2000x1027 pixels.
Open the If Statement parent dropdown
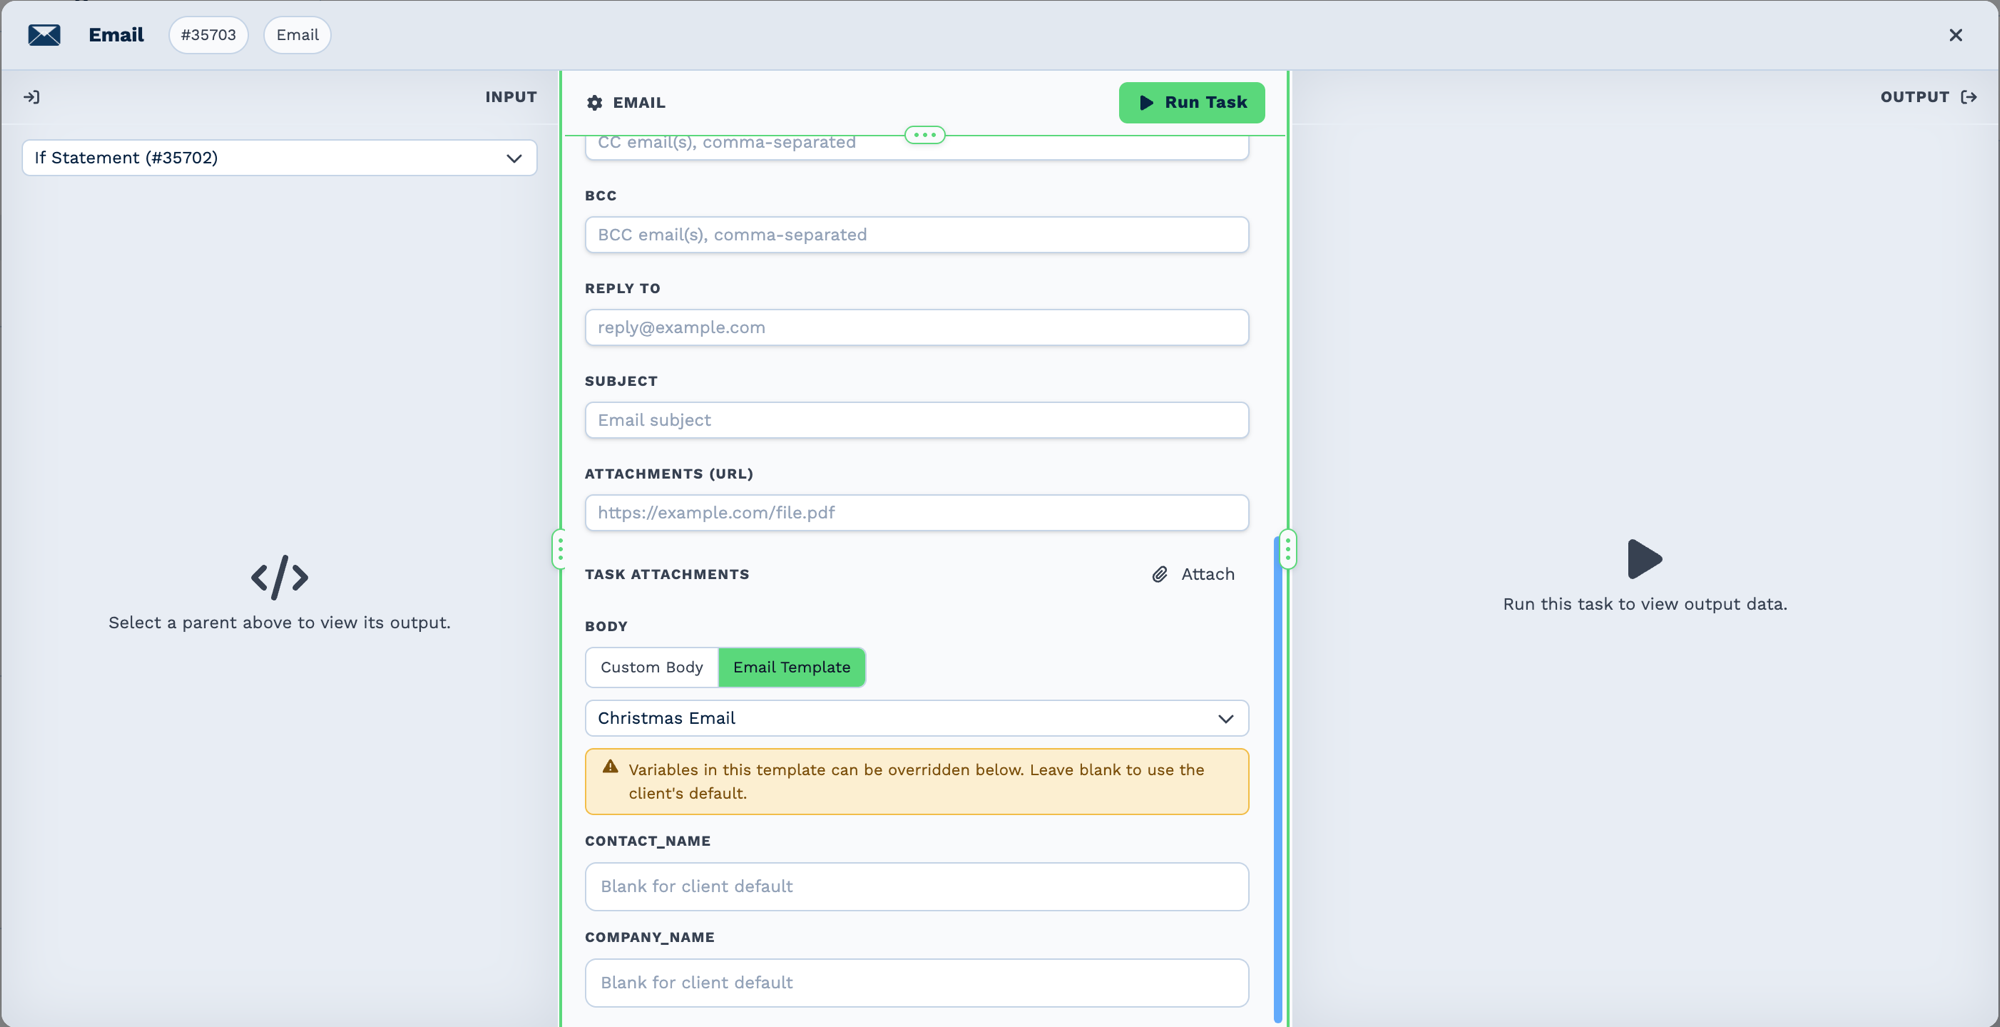pyautogui.click(x=280, y=158)
